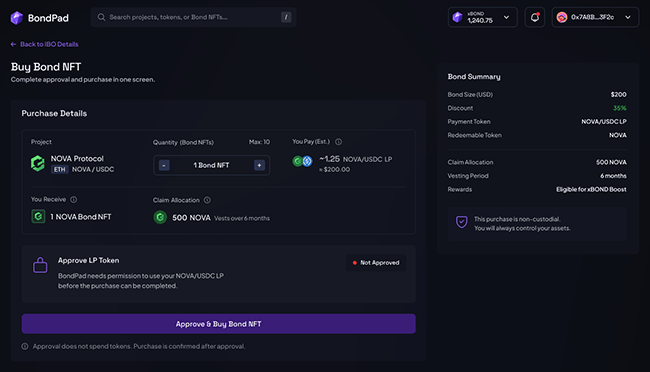Click the NOVA redeemable token value
Screen dimensions: 650x372
point(618,135)
